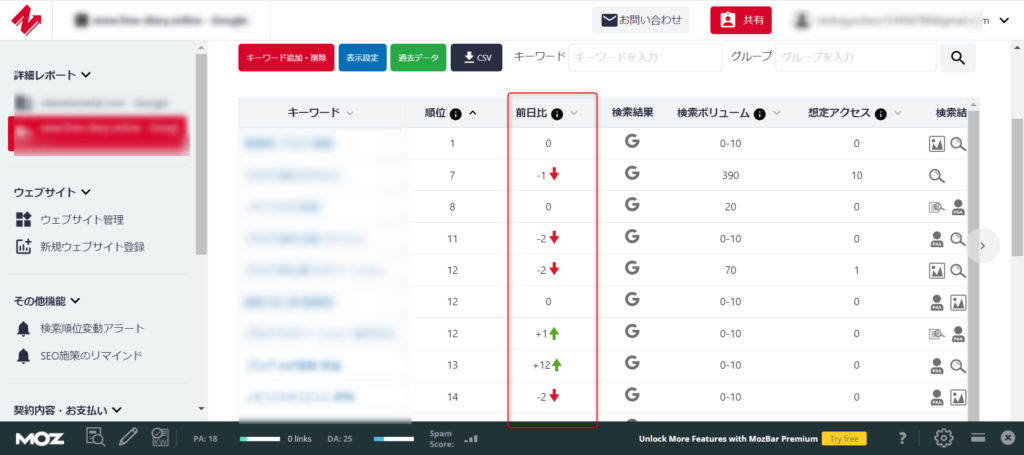Click the 20 search volume cell
1024x455 pixels.
(x=729, y=207)
